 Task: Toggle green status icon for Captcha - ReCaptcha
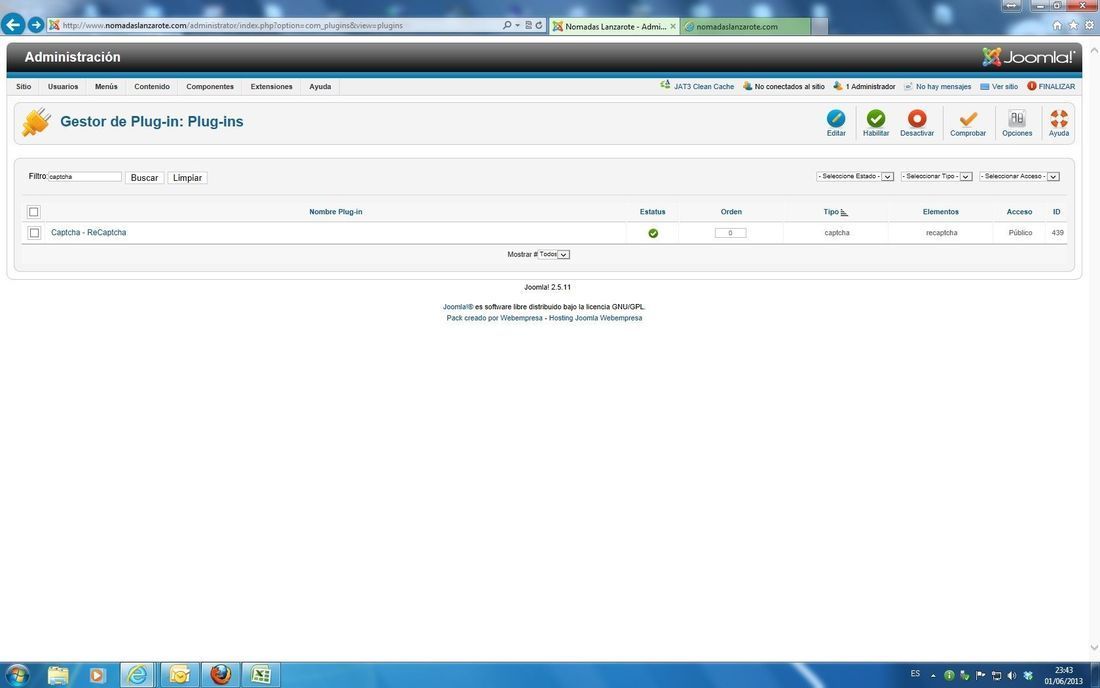[653, 233]
